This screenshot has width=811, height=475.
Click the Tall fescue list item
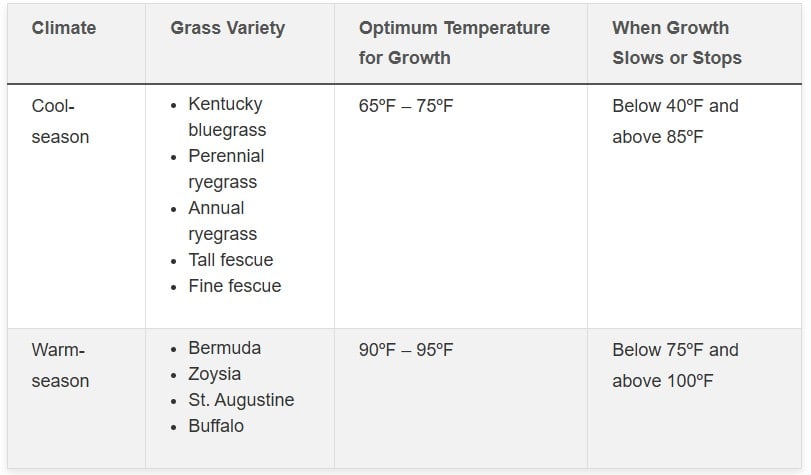(230, 260)
